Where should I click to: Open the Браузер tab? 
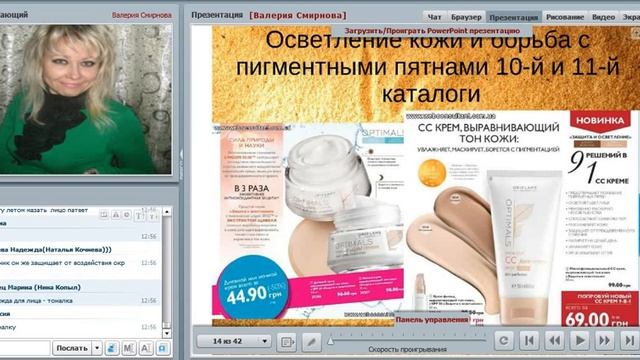(x=466, y=17)
